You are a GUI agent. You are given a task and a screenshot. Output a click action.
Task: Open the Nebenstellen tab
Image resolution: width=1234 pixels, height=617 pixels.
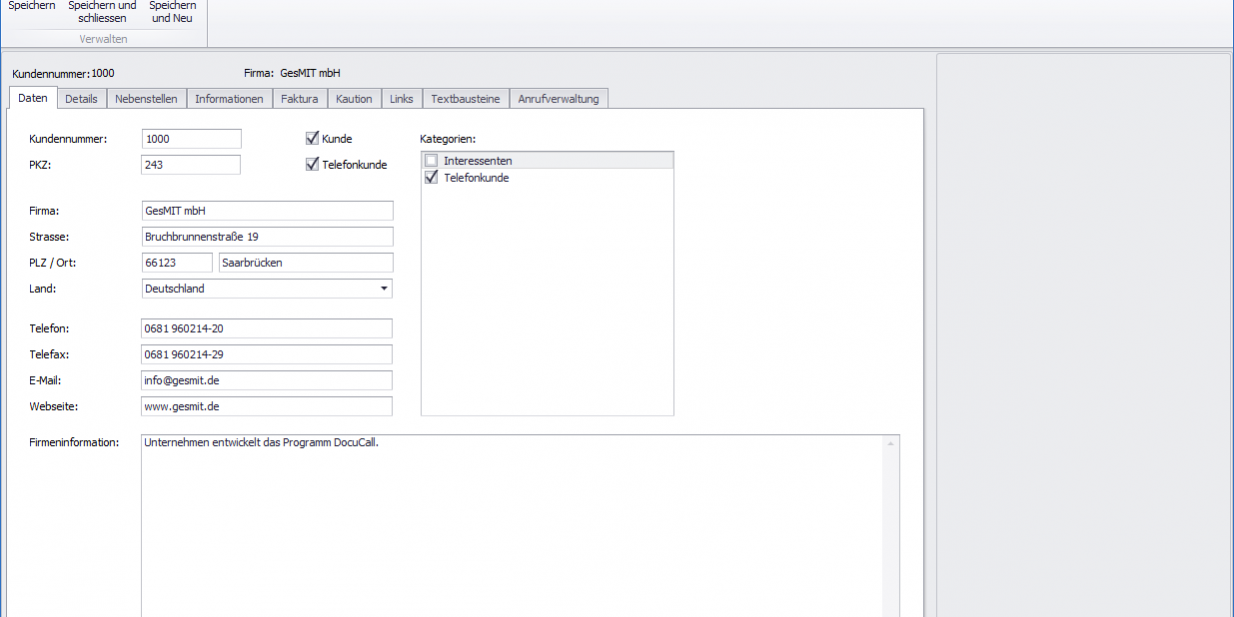pos(146,99)
